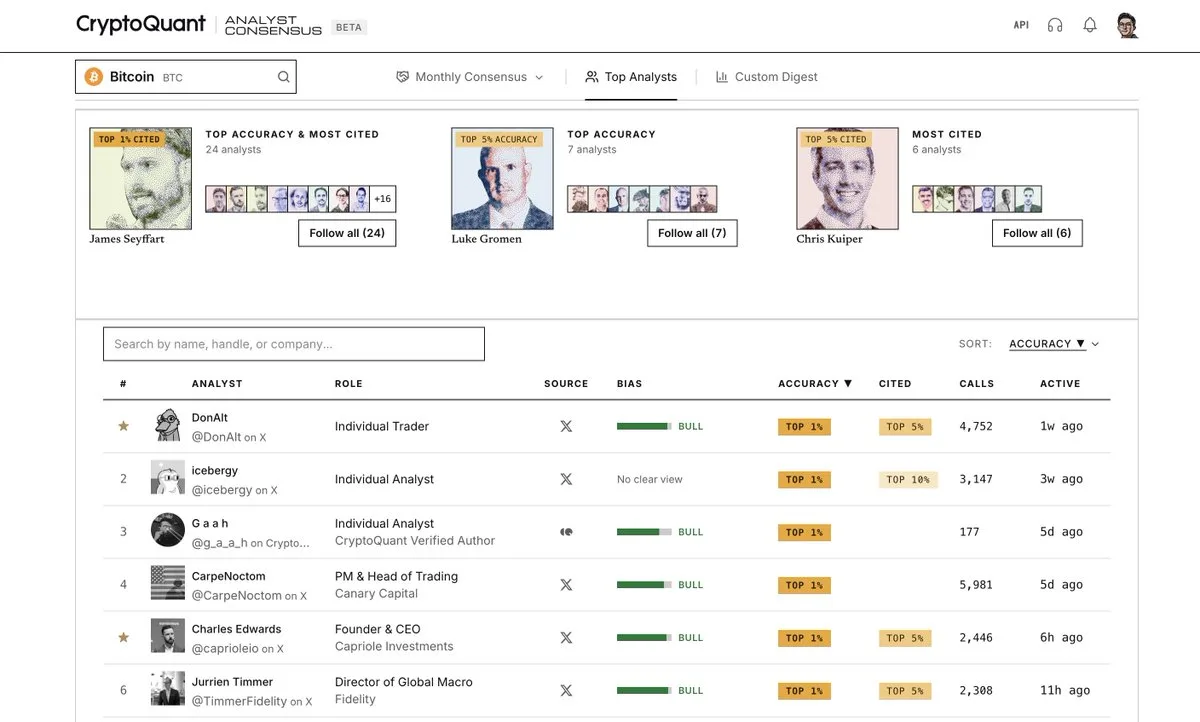Image resolution: width=1200 pixels, height=722 pixels.
Task: Click CarpeNoctom's bull bias bar
Action: (x=644, y=585)
